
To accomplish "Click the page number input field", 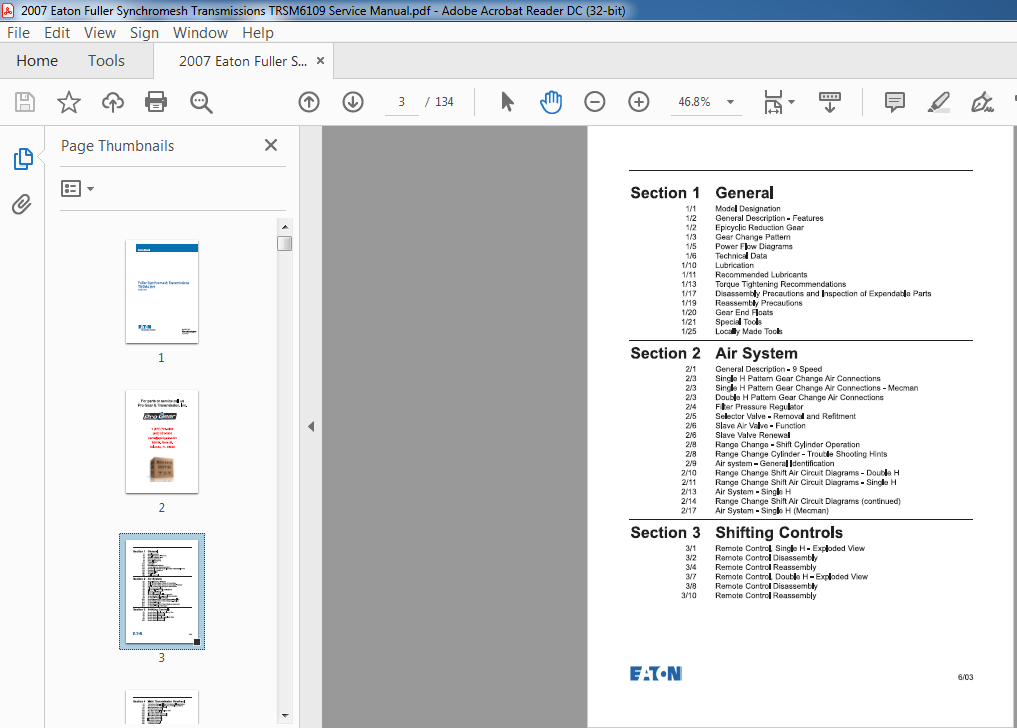I will [x=401, y=102].
